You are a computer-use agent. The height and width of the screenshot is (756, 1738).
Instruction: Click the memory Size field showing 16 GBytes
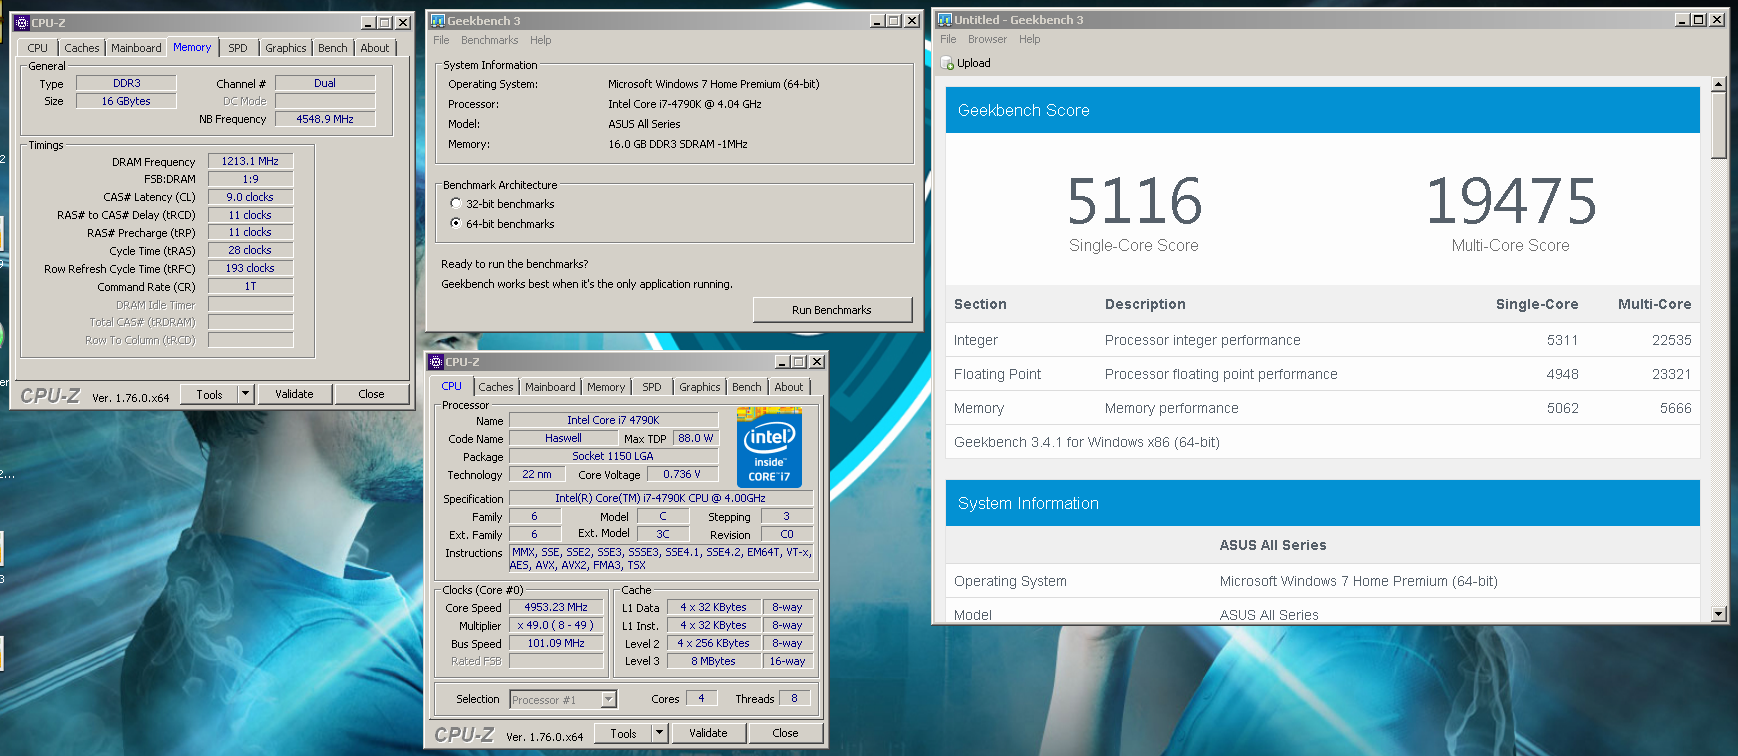point(126,101)
